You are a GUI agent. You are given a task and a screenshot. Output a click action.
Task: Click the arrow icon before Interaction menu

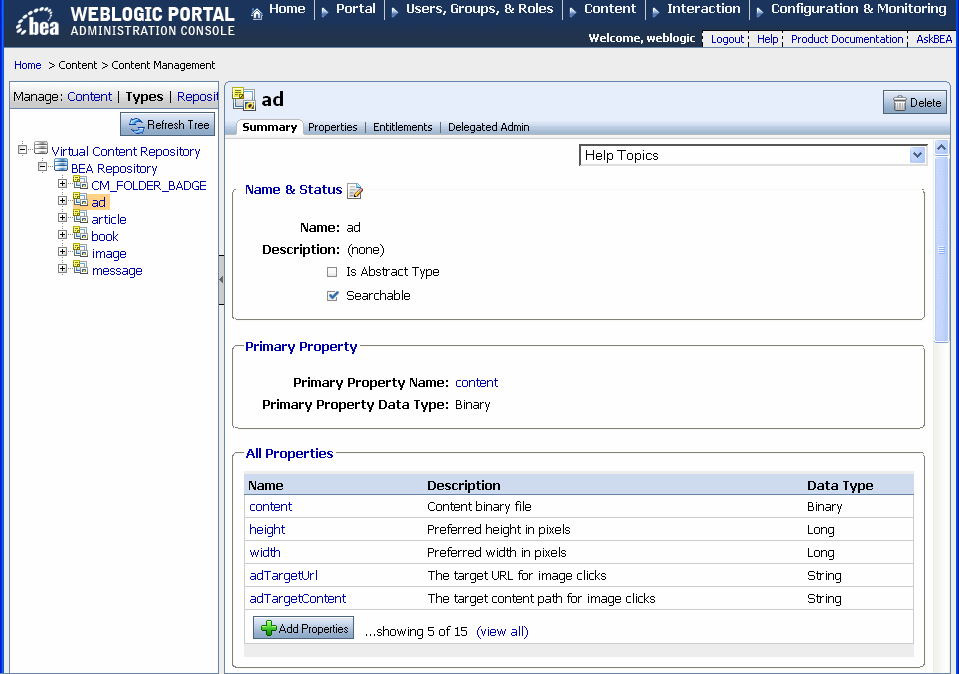click(x=656, y=12)
